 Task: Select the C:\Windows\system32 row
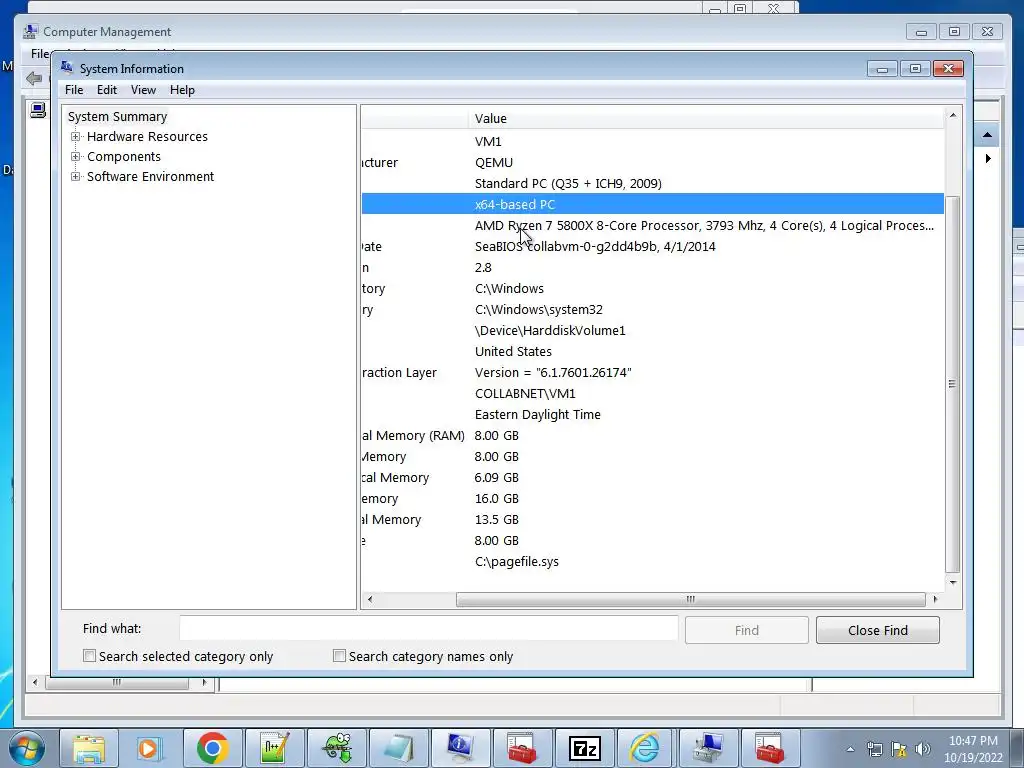(x=652, y=309)
